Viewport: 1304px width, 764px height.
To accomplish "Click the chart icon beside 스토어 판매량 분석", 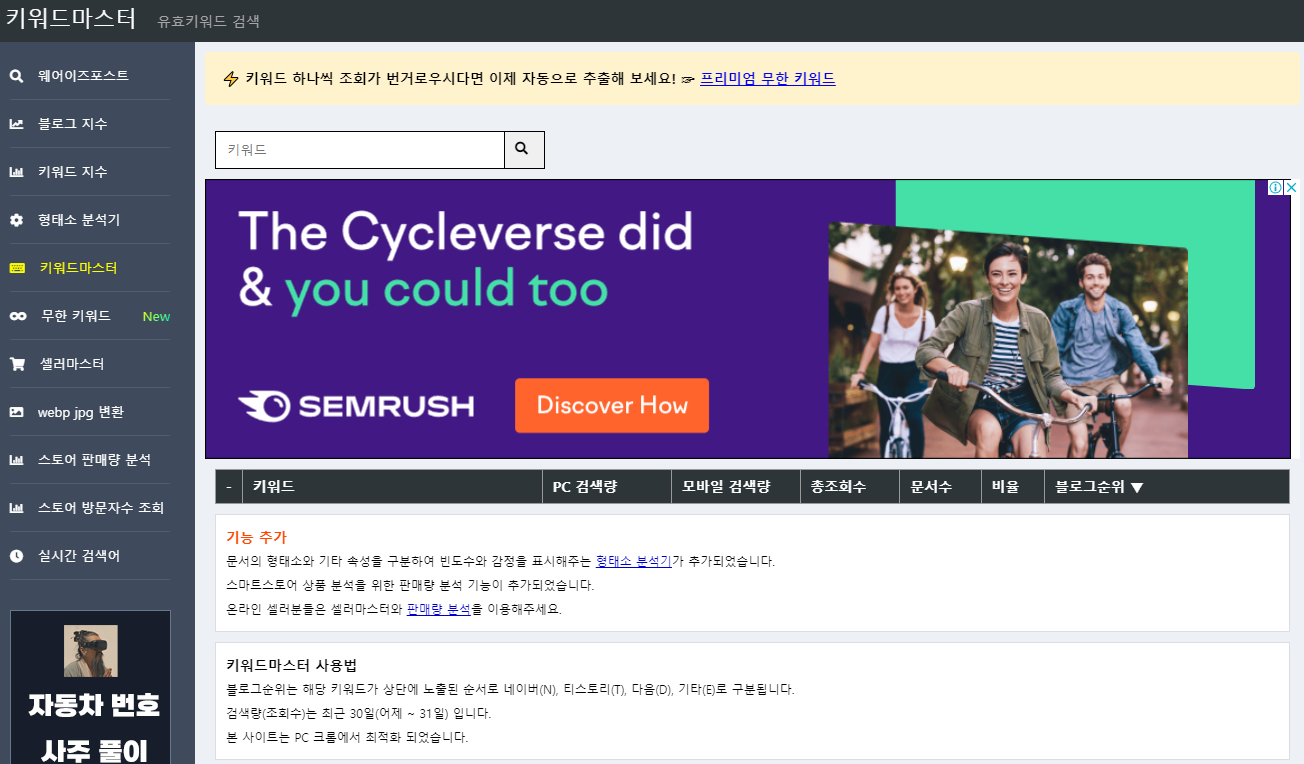I will [x=16, y=460].
